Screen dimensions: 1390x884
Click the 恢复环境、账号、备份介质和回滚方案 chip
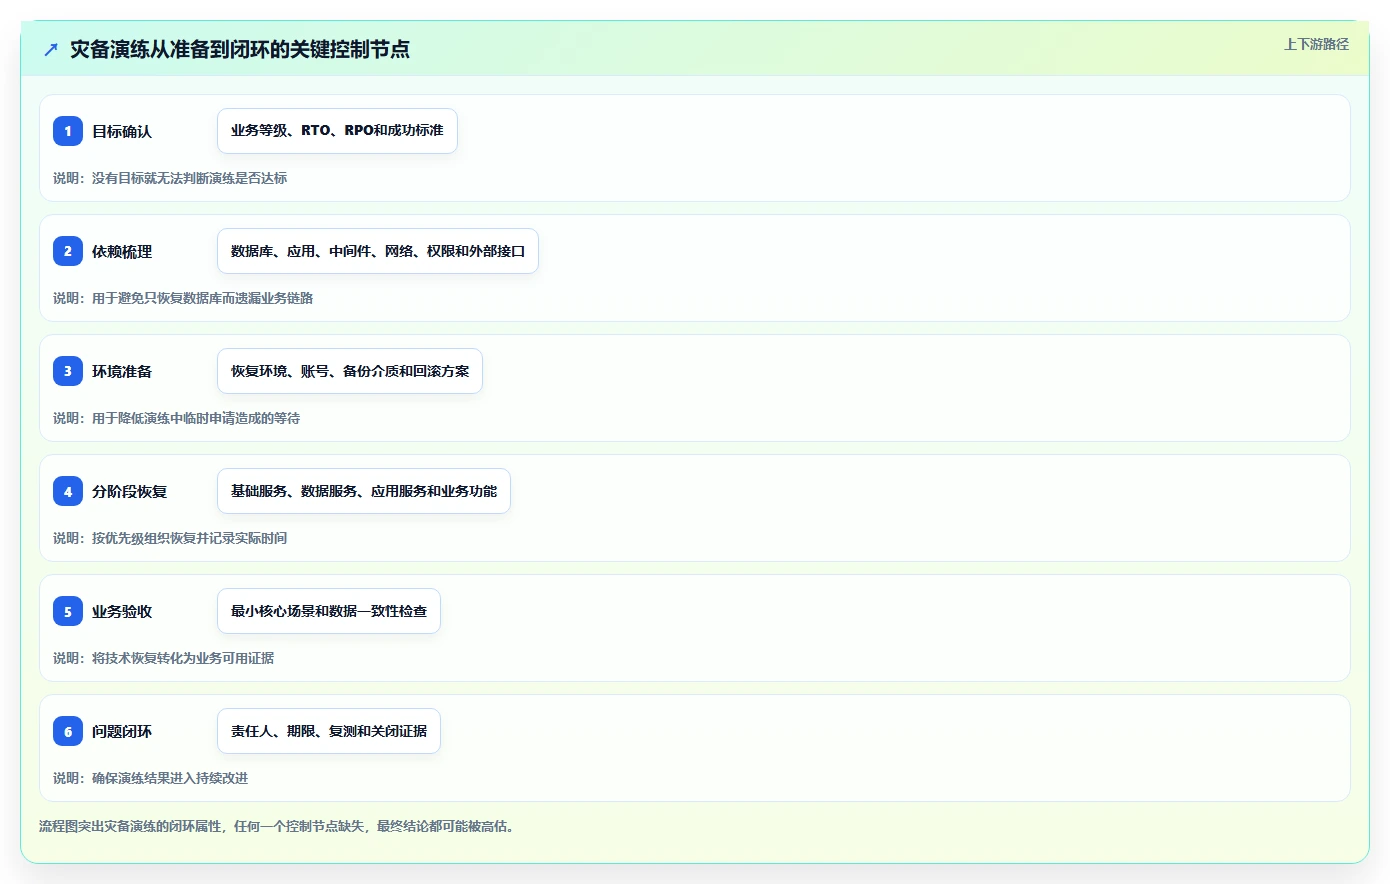[350, 371]
